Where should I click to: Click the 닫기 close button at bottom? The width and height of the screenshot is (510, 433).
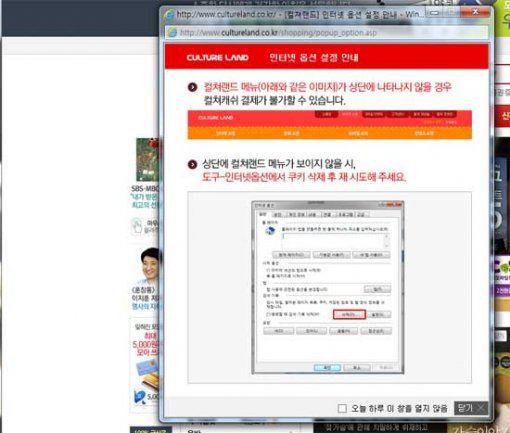[471, 408]
